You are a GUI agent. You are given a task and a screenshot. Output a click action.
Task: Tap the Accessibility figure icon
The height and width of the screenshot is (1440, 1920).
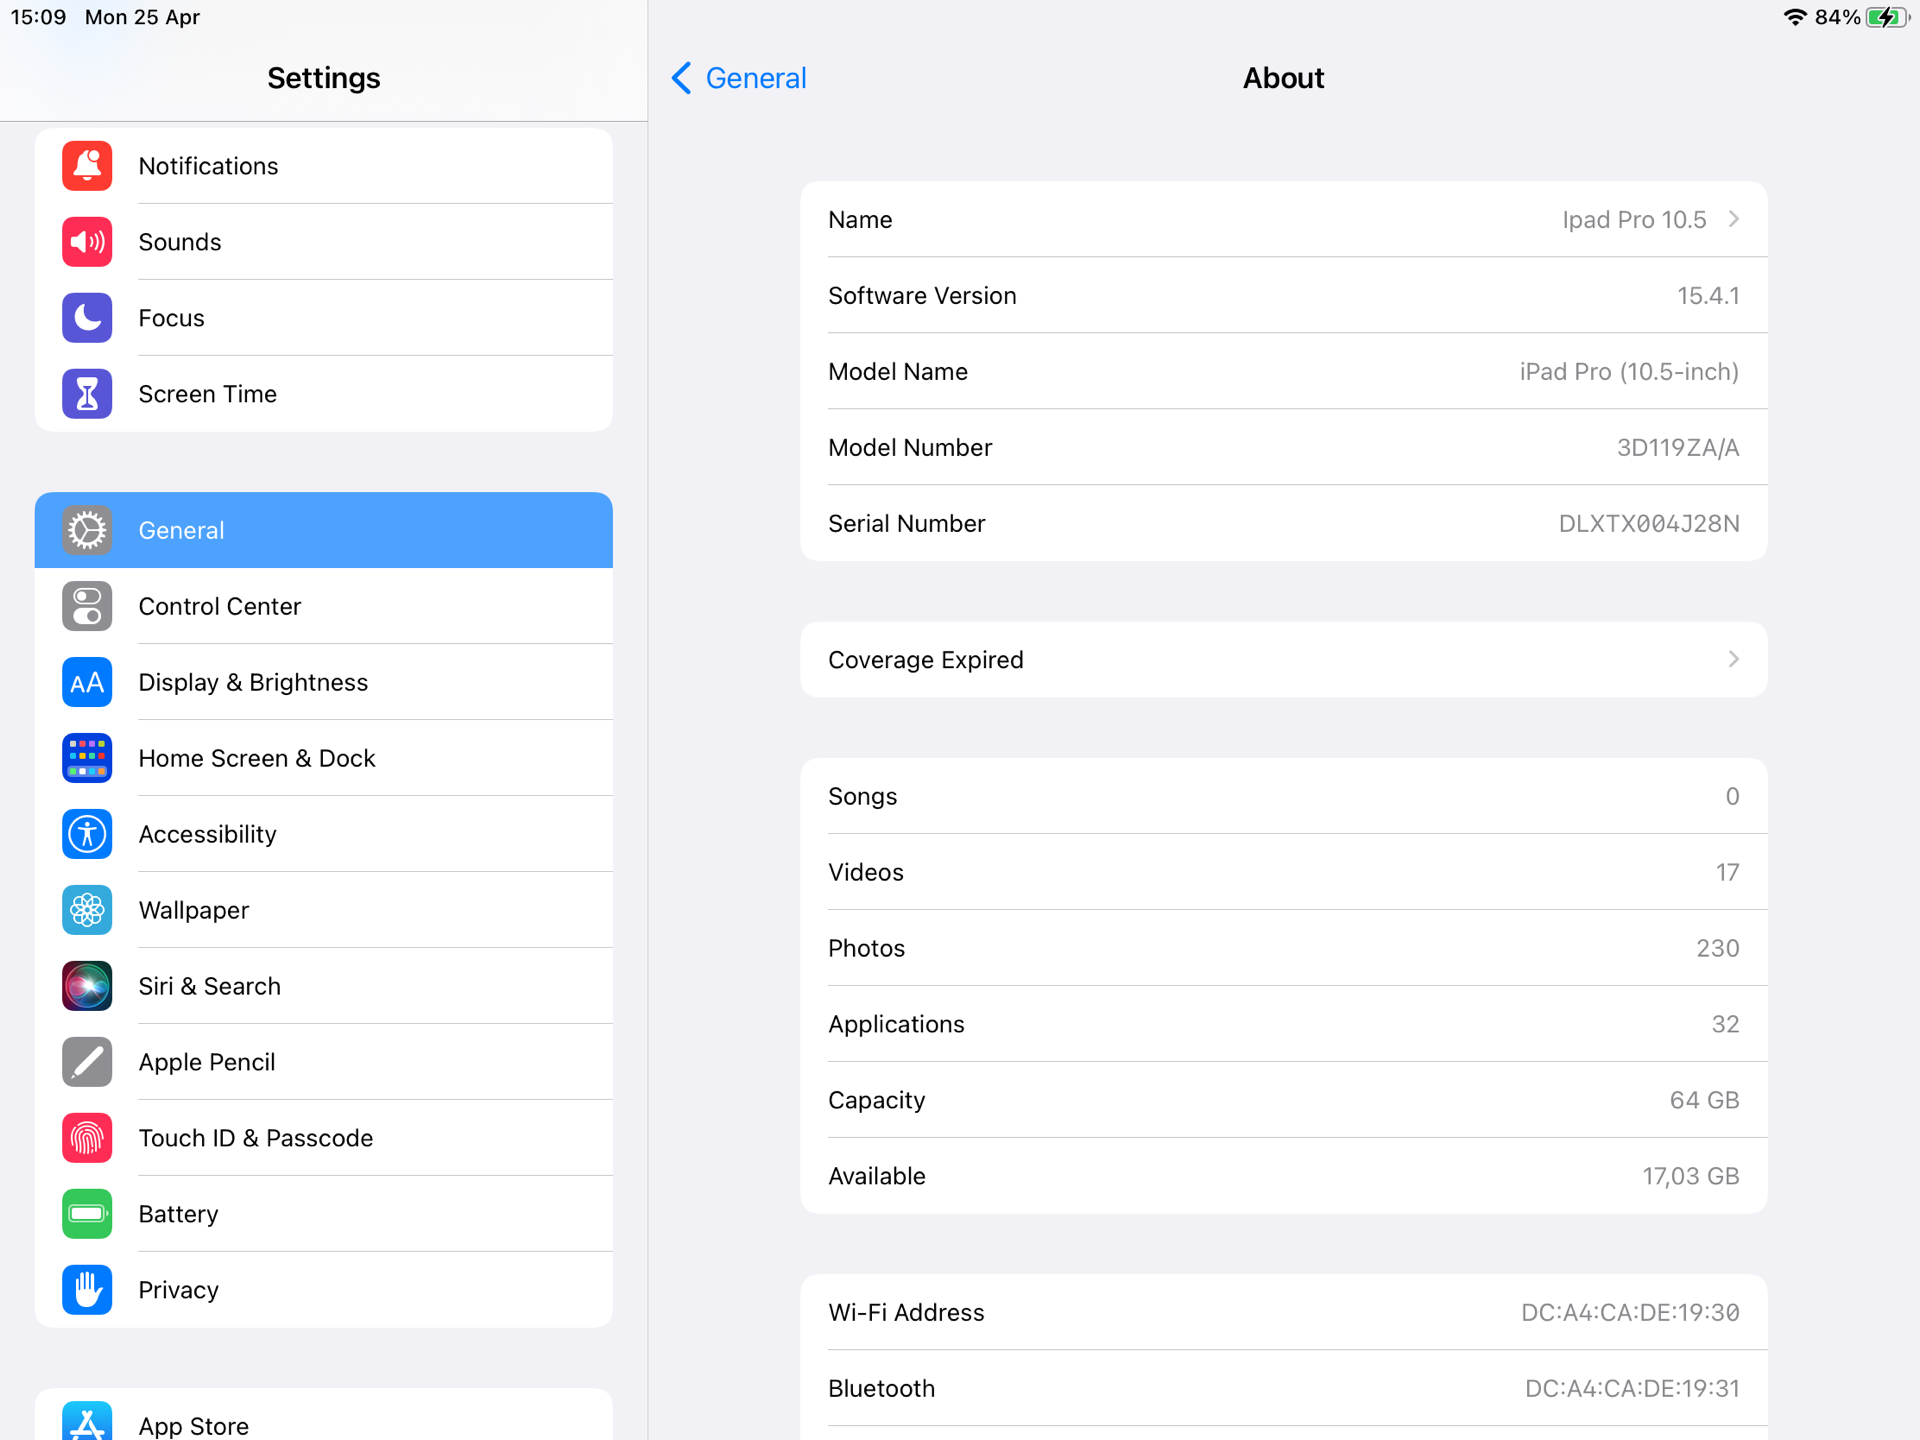point(87,834)
